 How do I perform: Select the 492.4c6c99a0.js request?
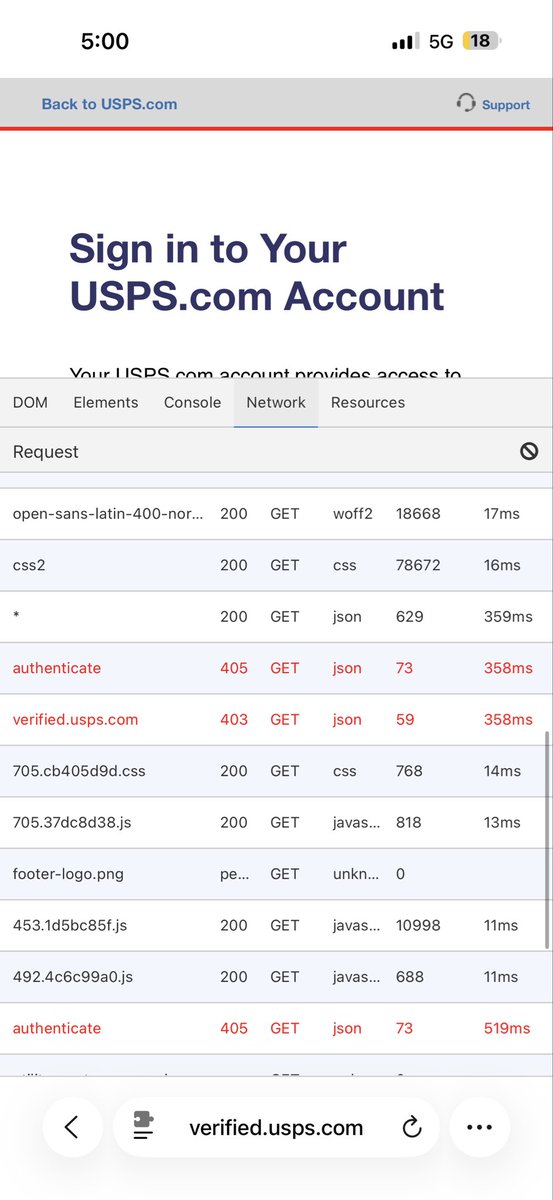[x=276, y=977]
